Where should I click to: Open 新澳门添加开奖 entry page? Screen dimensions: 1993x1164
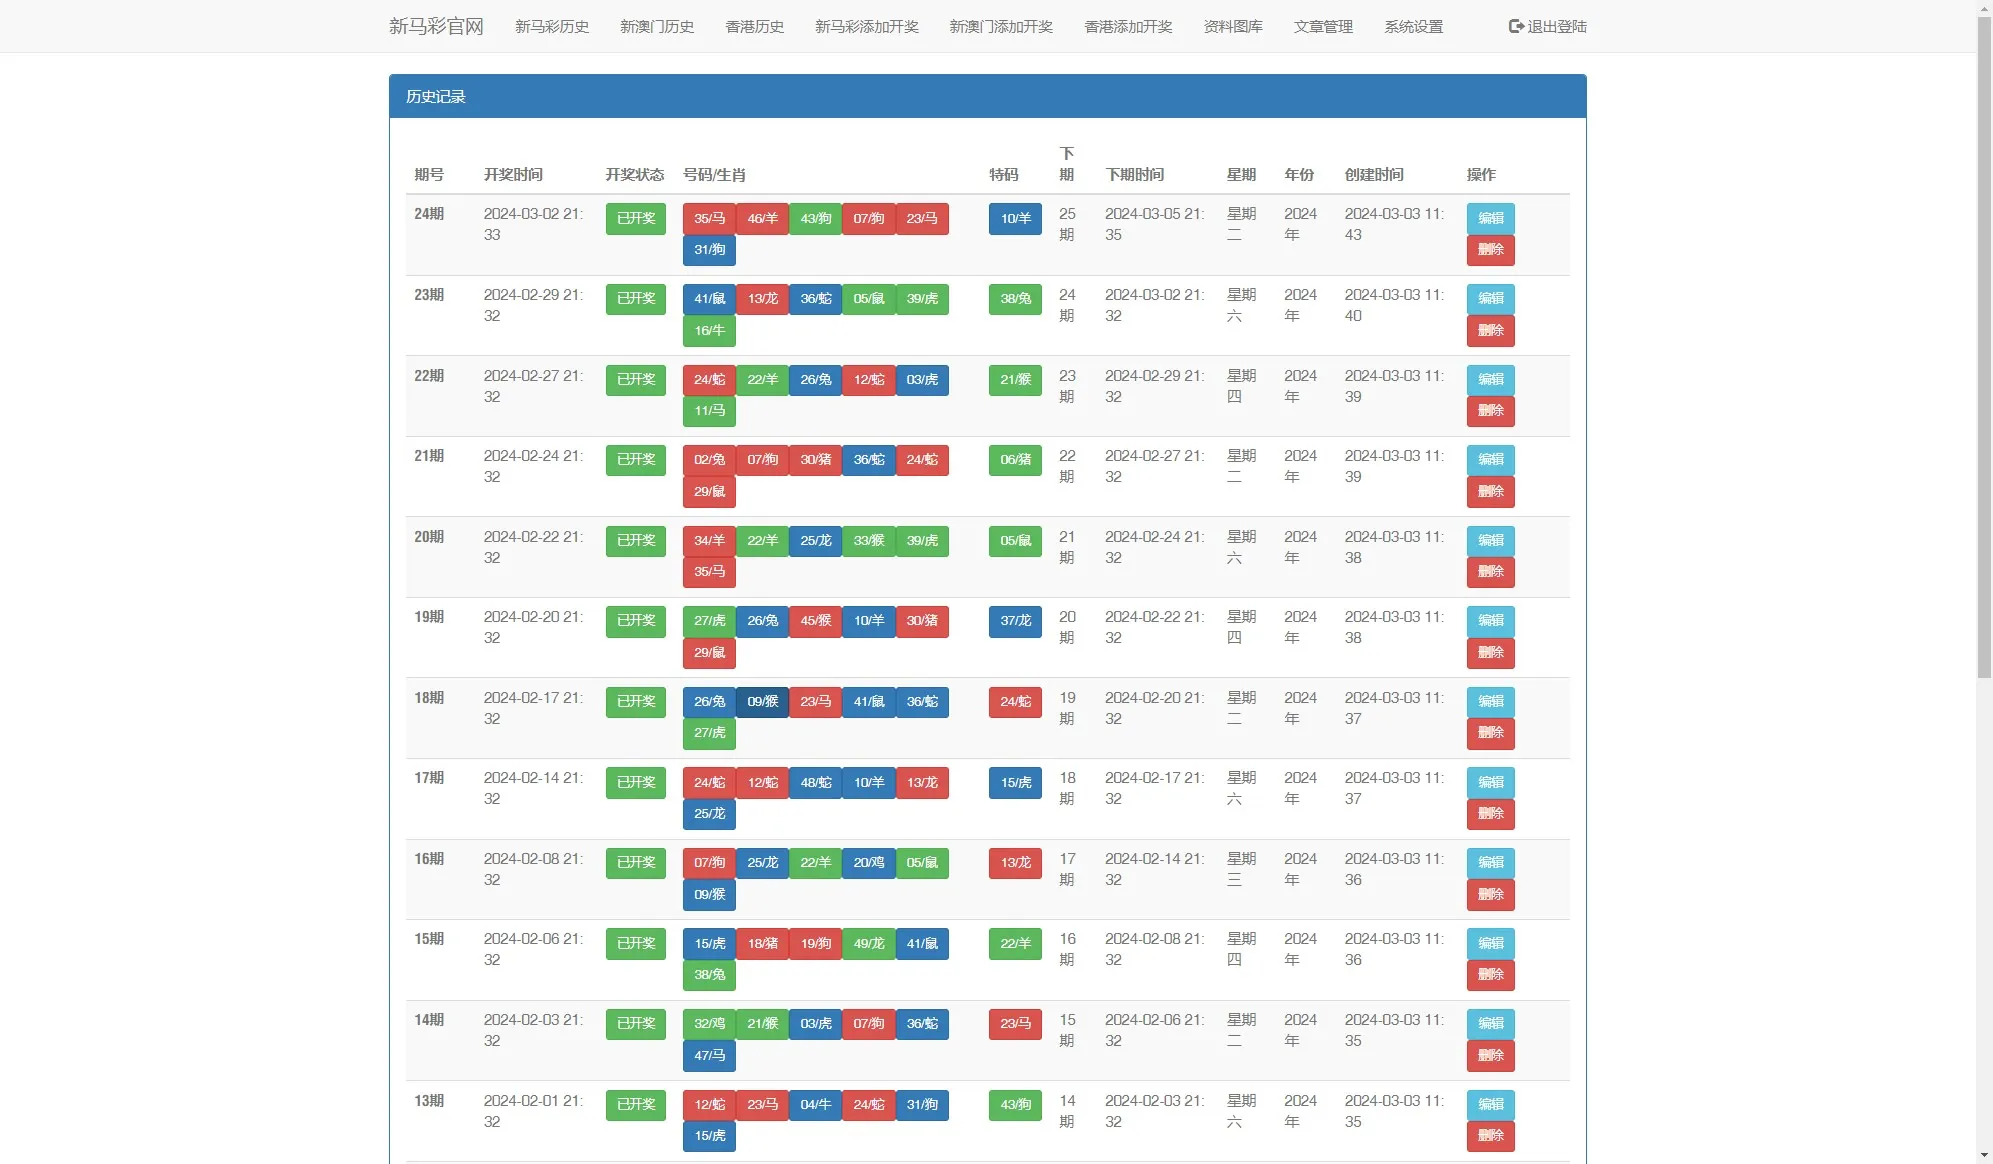[x=999, y=27]
